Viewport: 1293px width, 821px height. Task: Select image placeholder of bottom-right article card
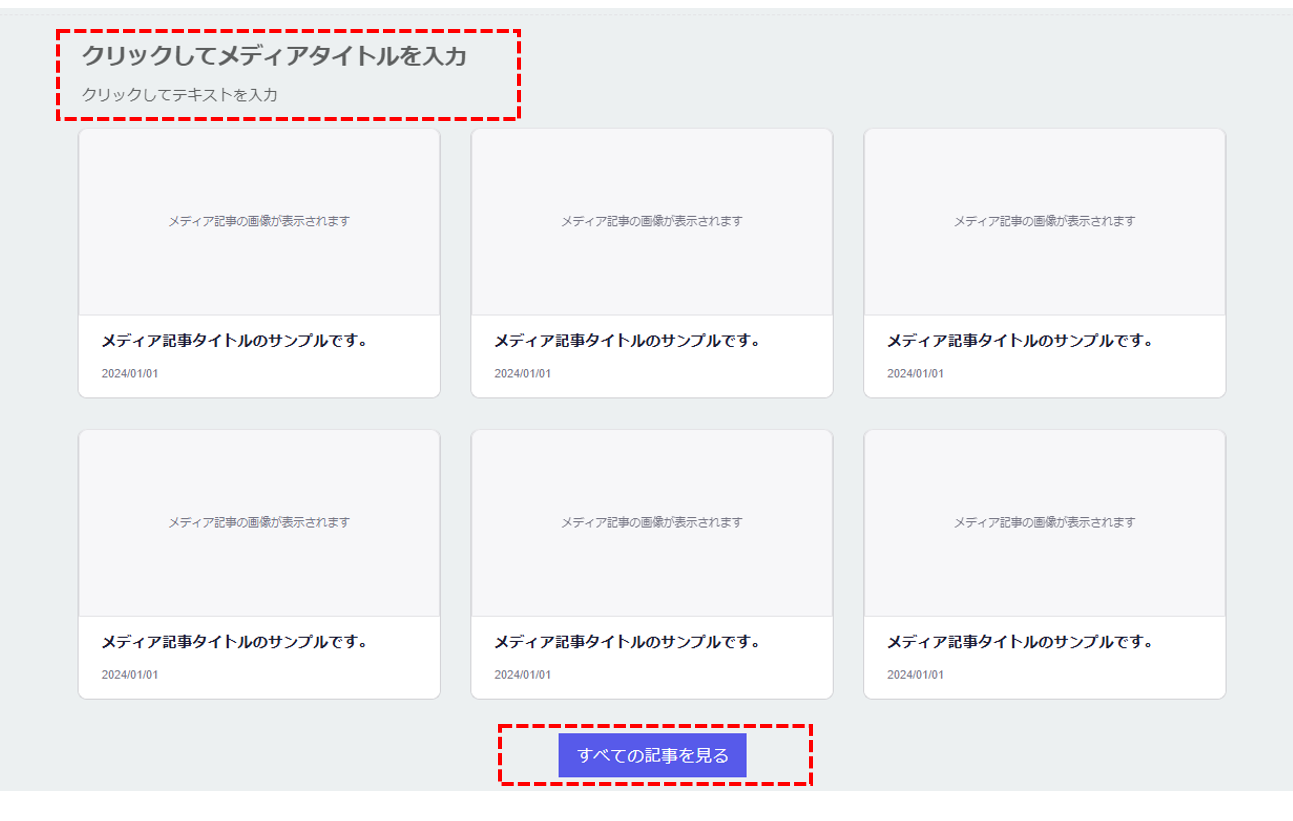click(1044, 522)
